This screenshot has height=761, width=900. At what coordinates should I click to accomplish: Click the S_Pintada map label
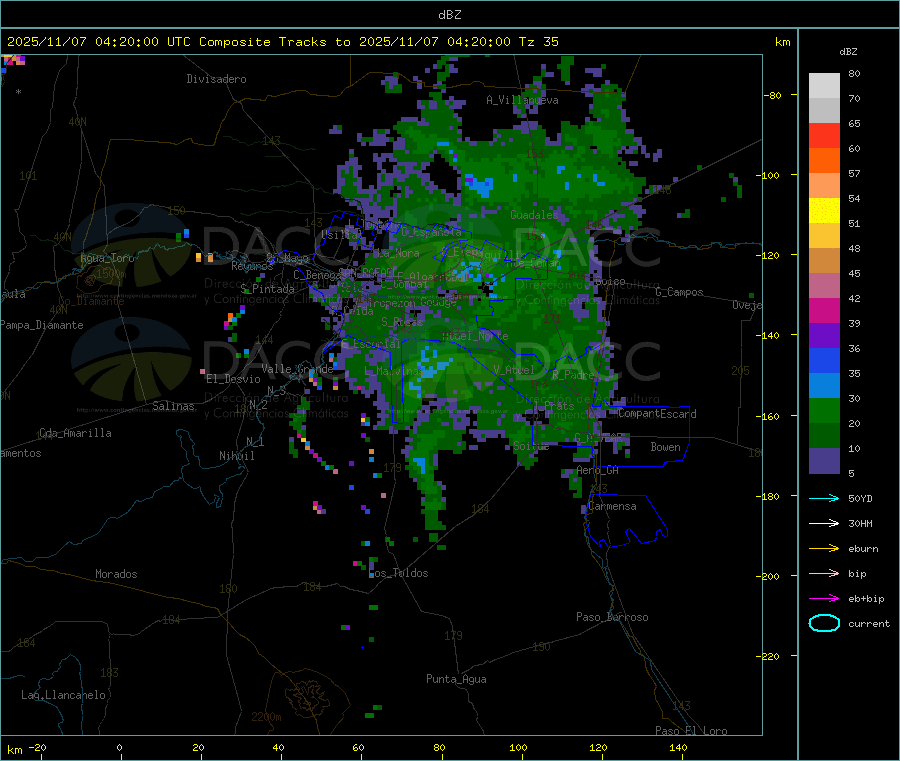pyautogui.click(x=267, y=289)
